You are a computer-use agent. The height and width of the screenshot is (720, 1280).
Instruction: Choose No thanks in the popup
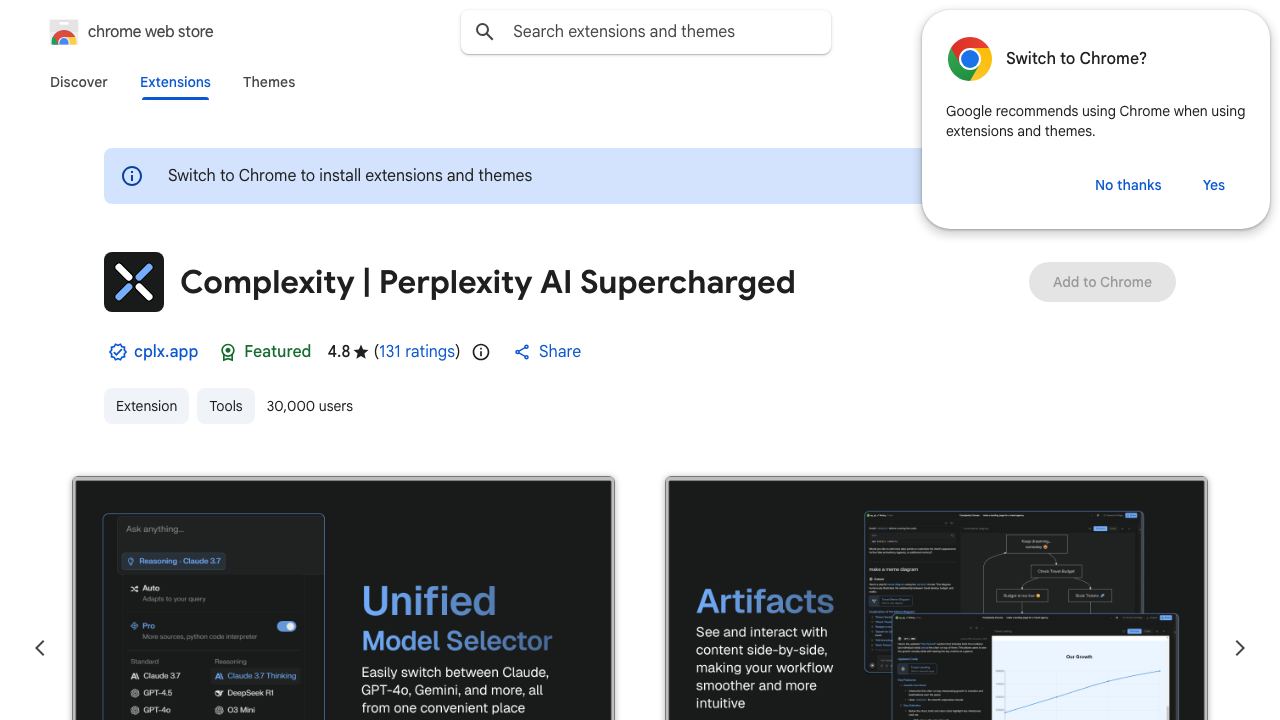(x=1128, y=185)
